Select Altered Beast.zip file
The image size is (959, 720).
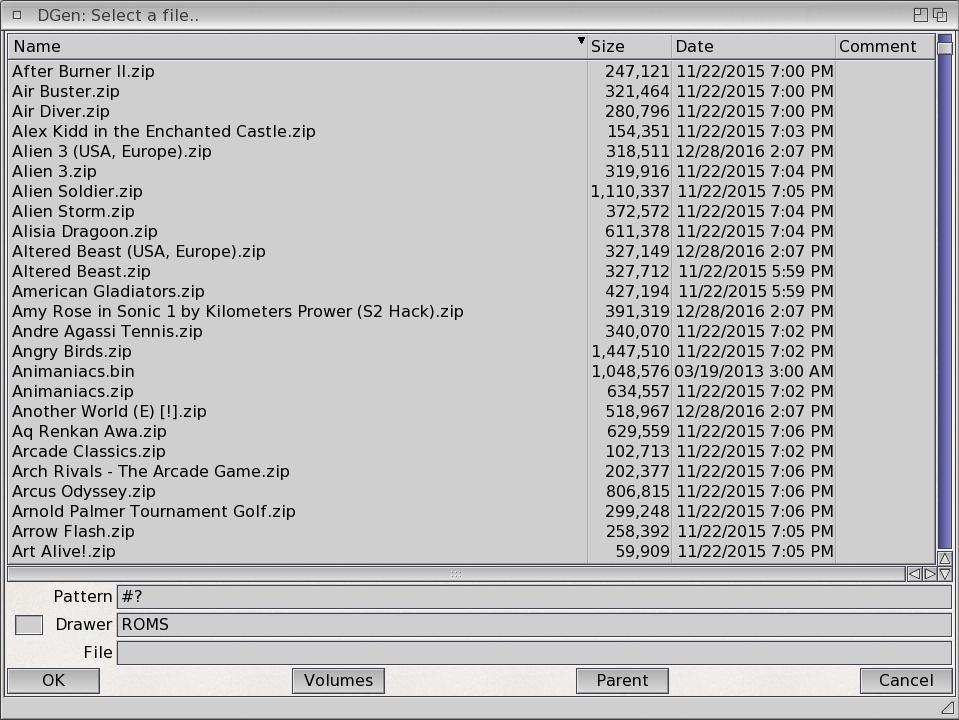tap(472, 272)
